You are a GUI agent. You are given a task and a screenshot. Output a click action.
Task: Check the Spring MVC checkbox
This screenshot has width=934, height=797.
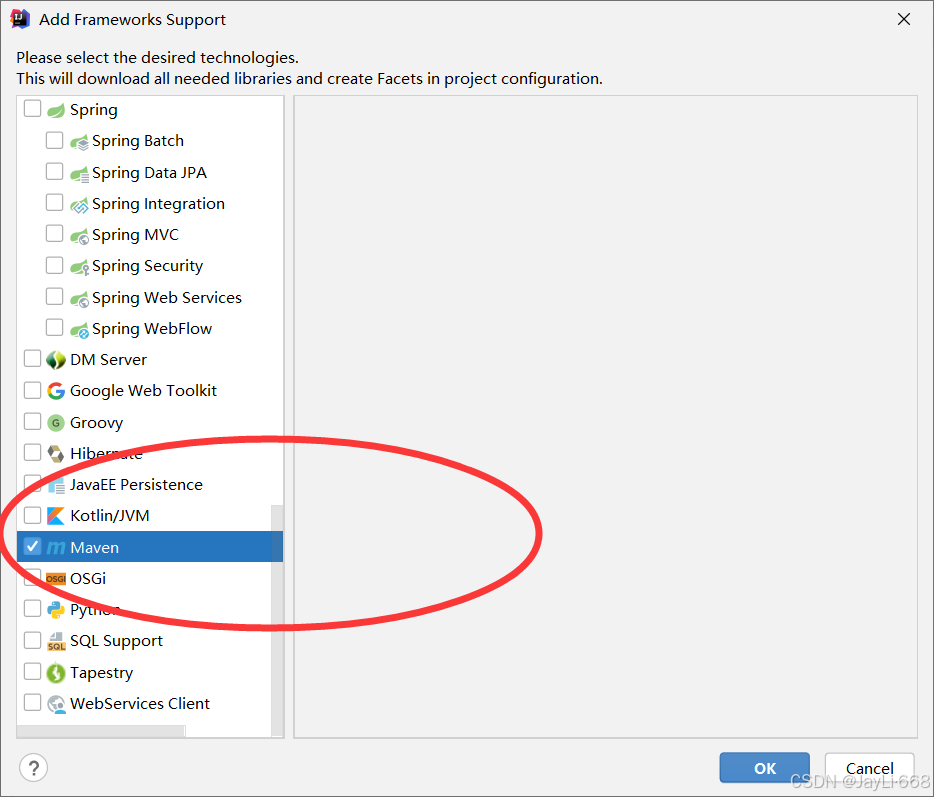click(x=54, y=233)
